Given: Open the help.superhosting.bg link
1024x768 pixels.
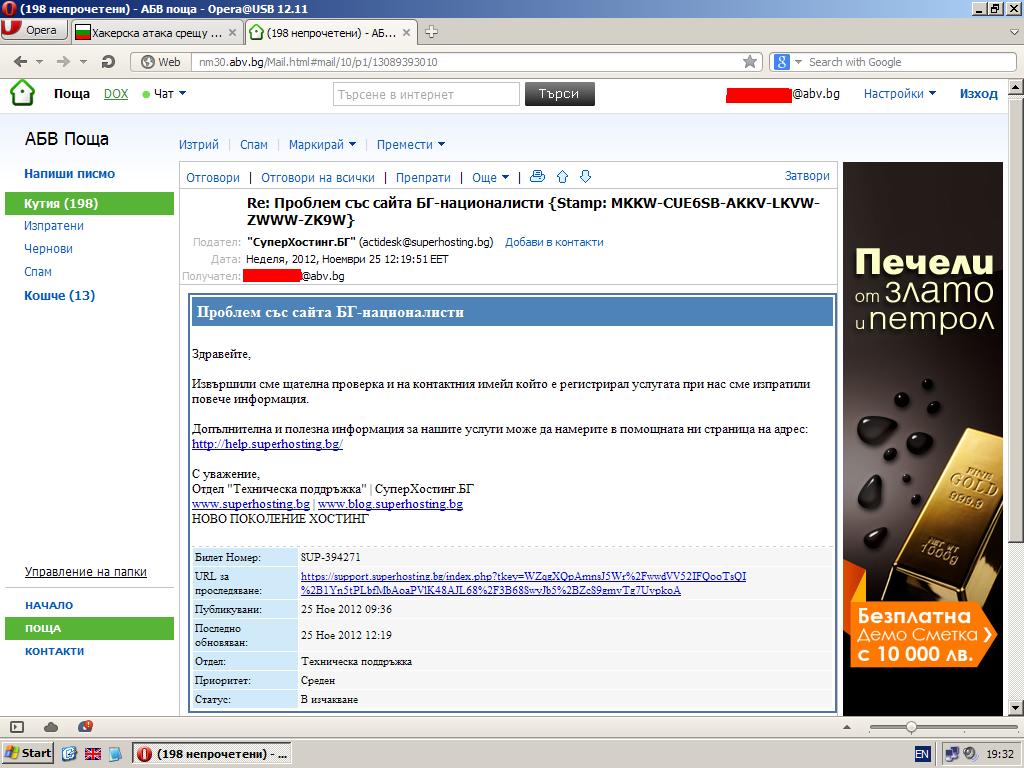Looking at the screenshot, I should (267, 444).
